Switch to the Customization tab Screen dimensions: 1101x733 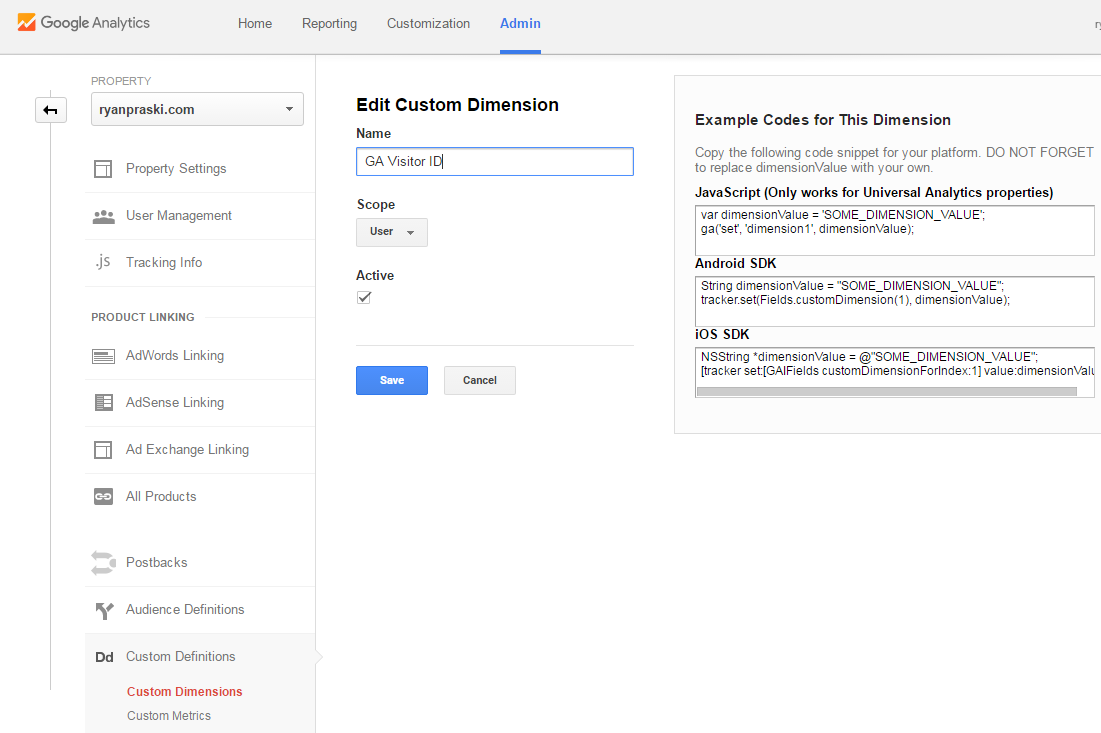click(x=428, y=23)
